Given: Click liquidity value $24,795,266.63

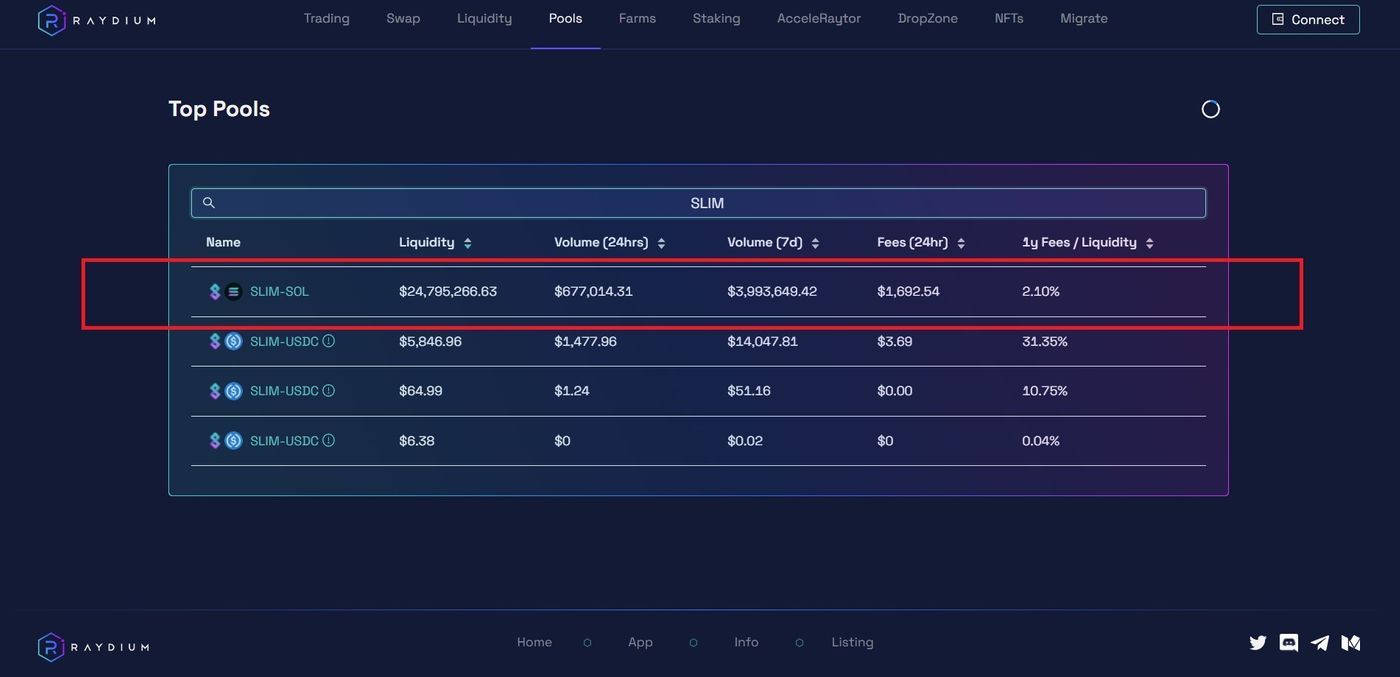Looking at the screenshot, I should (448, 292).
